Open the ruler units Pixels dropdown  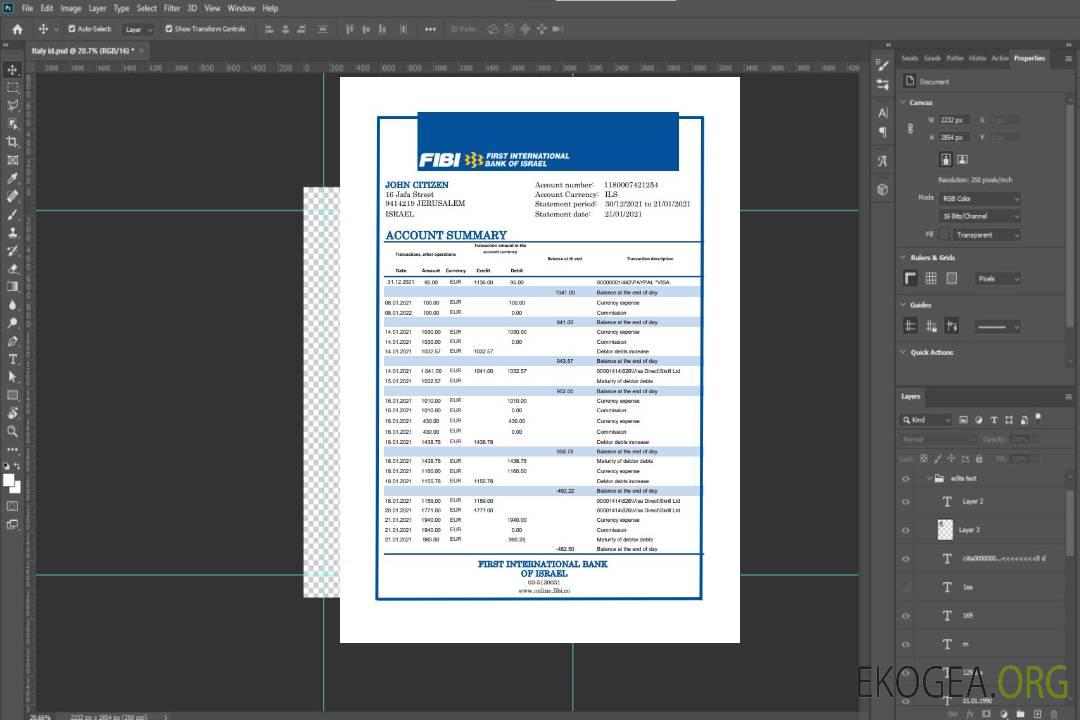point(998,279)
